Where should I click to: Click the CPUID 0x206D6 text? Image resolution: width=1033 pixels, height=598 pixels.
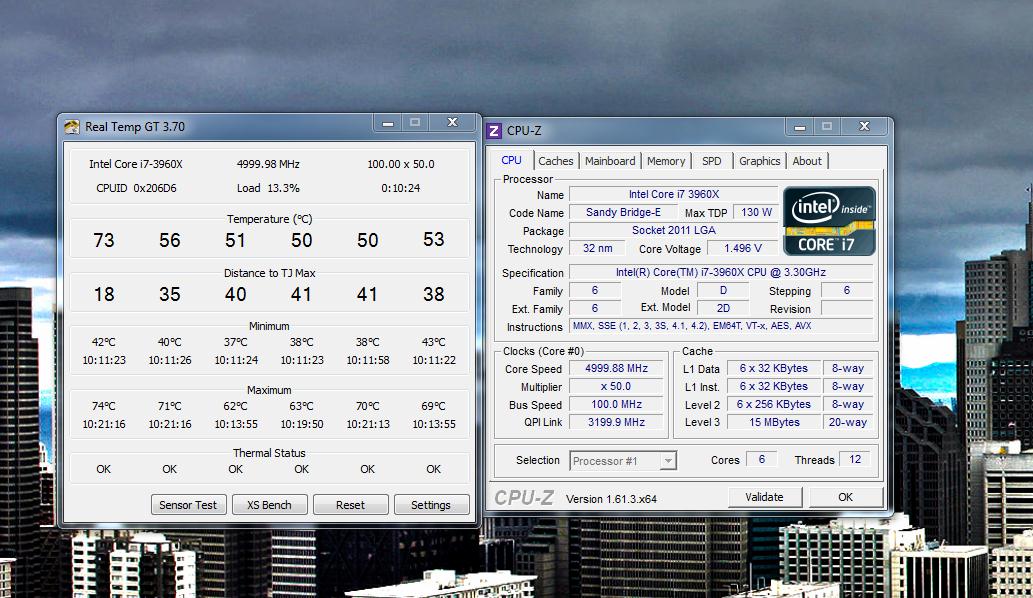(x=136, y=188)
